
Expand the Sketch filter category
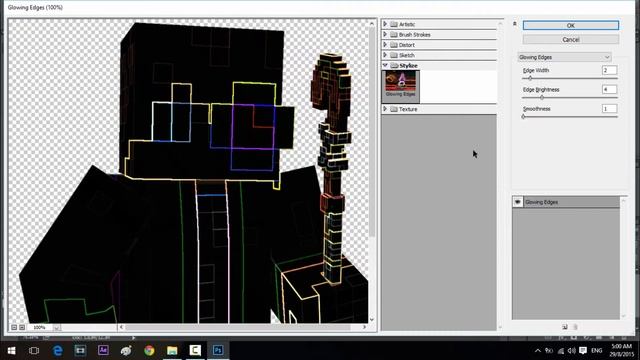pos(385,55)
